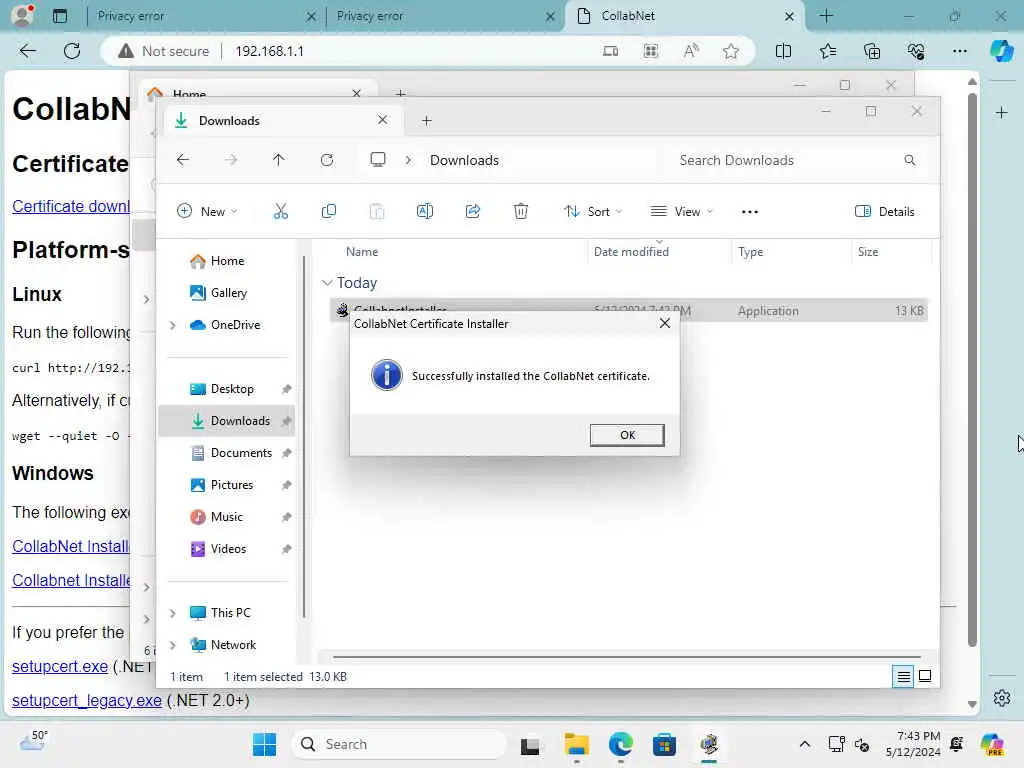Image resolution: width=1024 pixels, height=768 pixels.
Task: Open Music in the Explorer sidebar
Action: click(226, 517)
